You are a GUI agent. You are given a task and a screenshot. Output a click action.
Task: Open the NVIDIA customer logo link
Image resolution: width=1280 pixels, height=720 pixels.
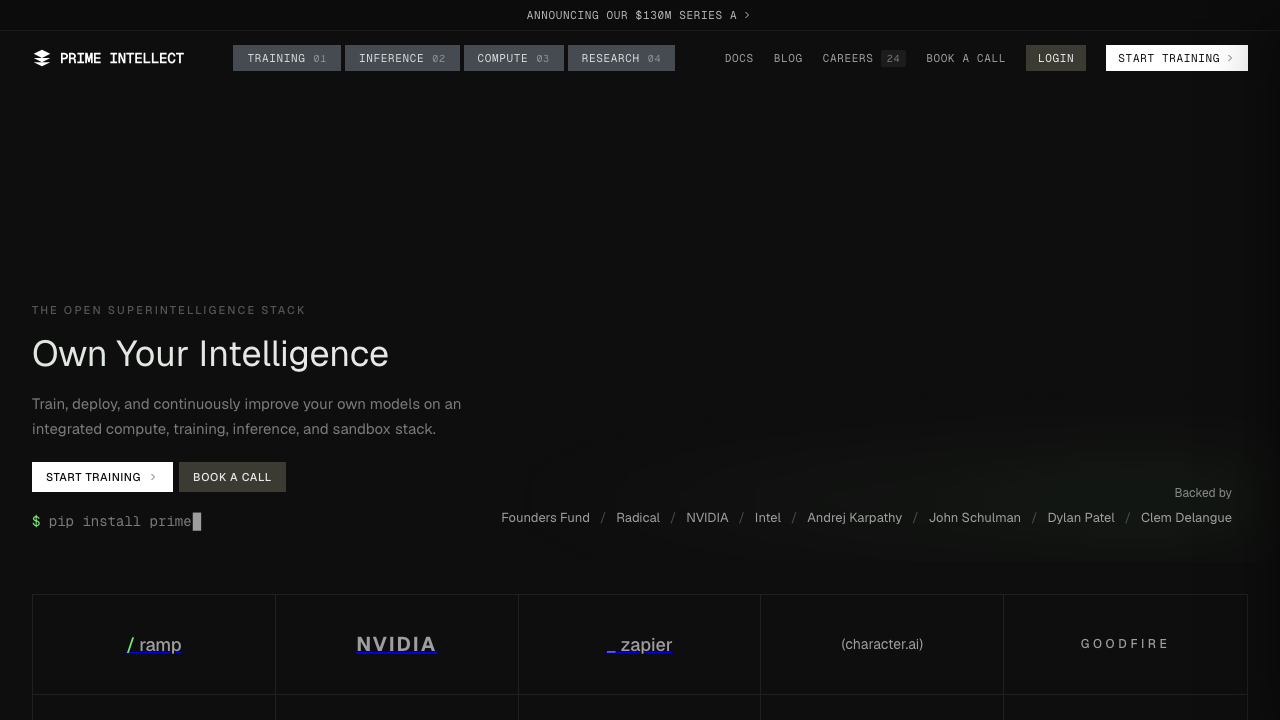(x=396, y=645)
